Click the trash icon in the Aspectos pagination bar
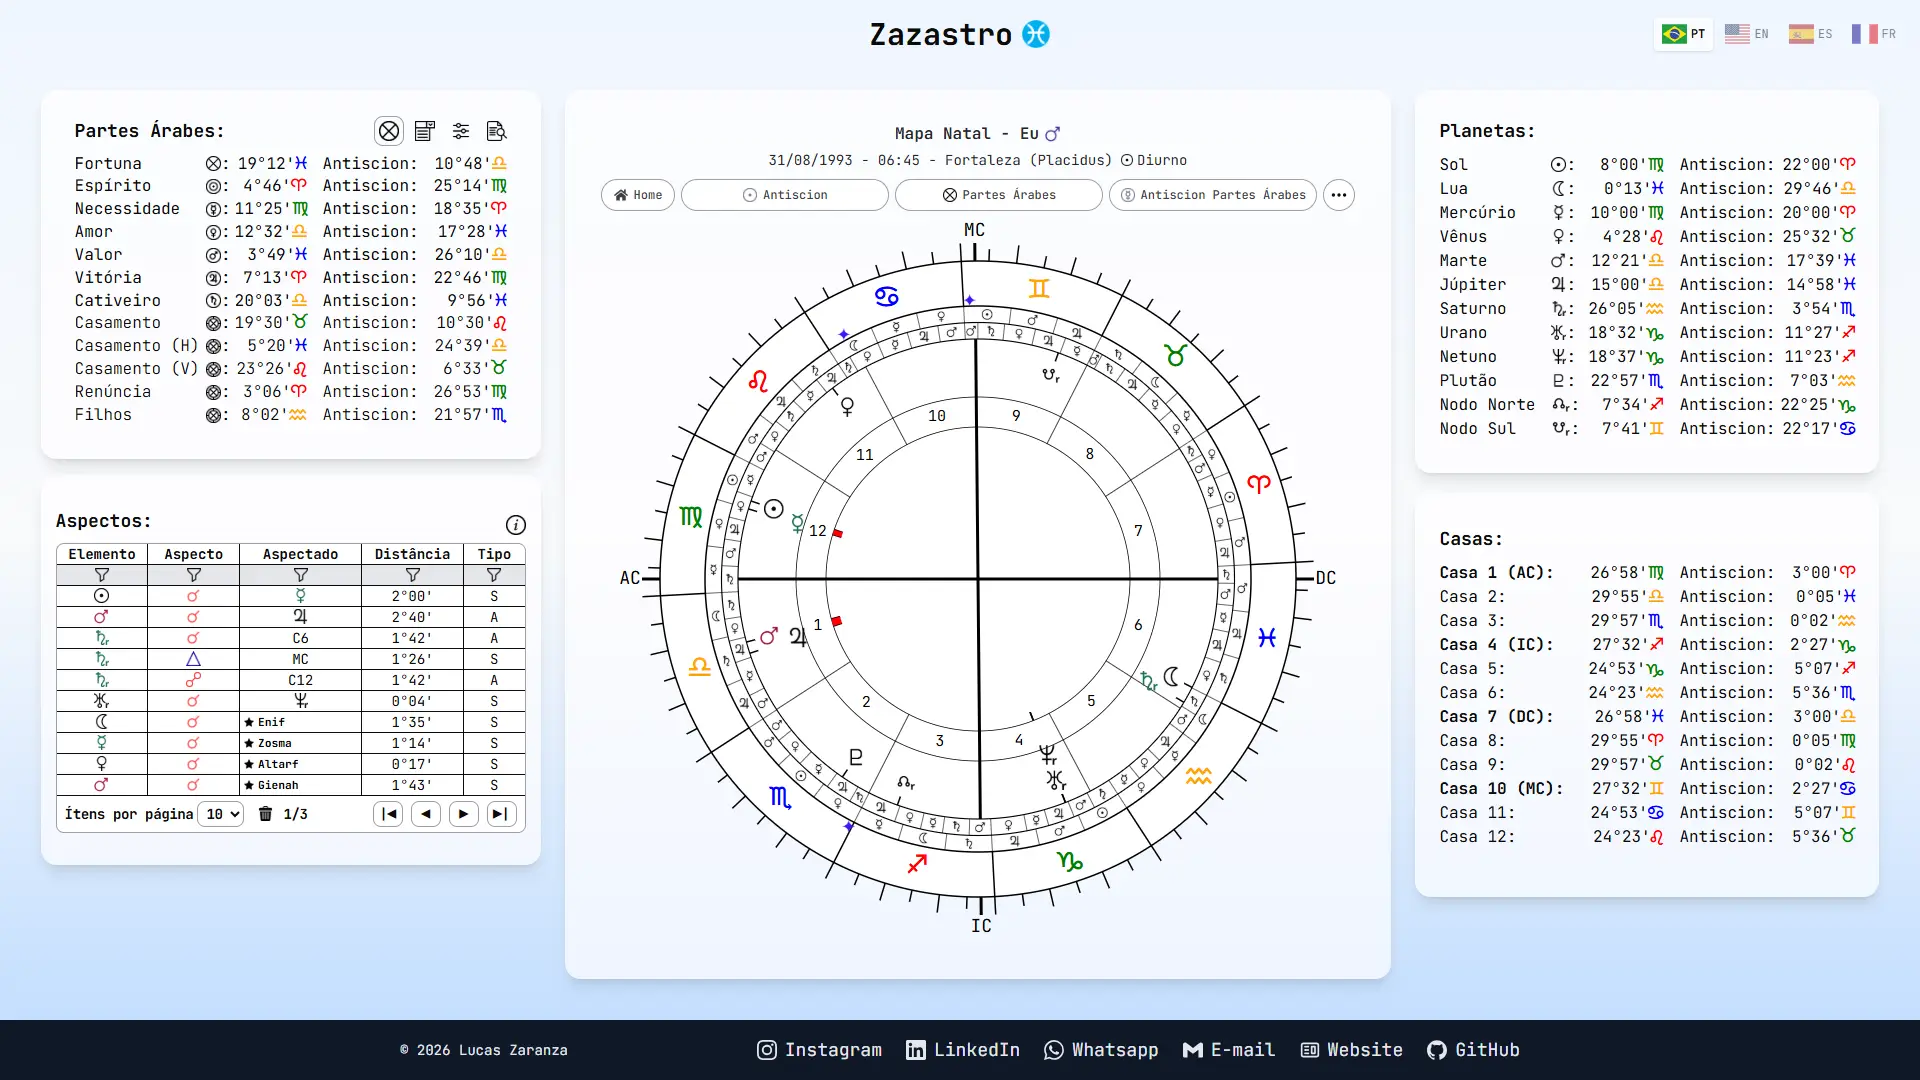1920x1080 pixels. click(266, 814)
